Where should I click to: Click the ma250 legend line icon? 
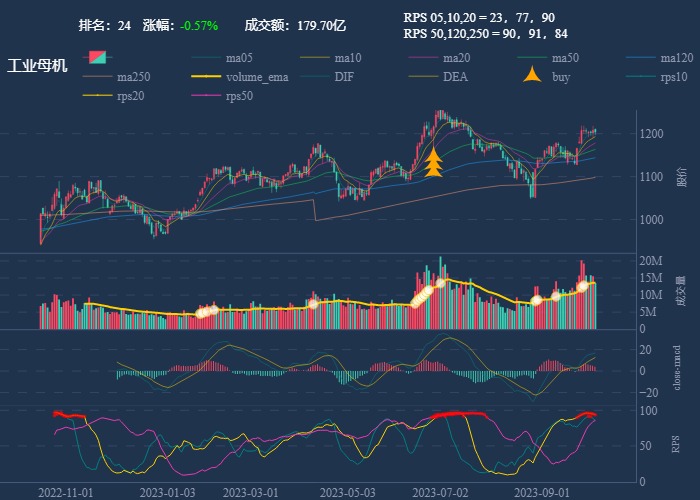97,77
